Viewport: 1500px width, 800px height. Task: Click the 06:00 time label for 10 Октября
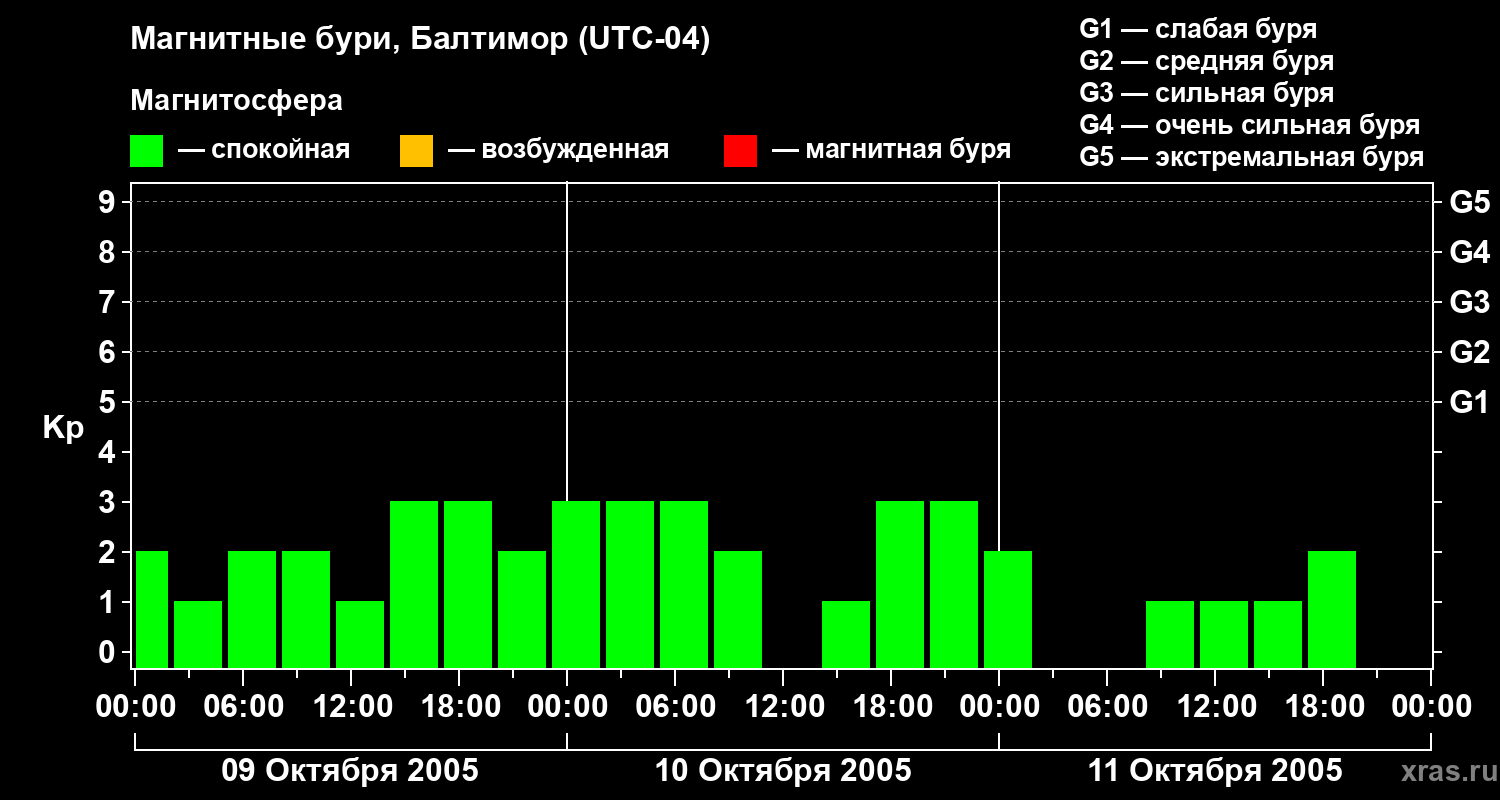tap(675, 707)
